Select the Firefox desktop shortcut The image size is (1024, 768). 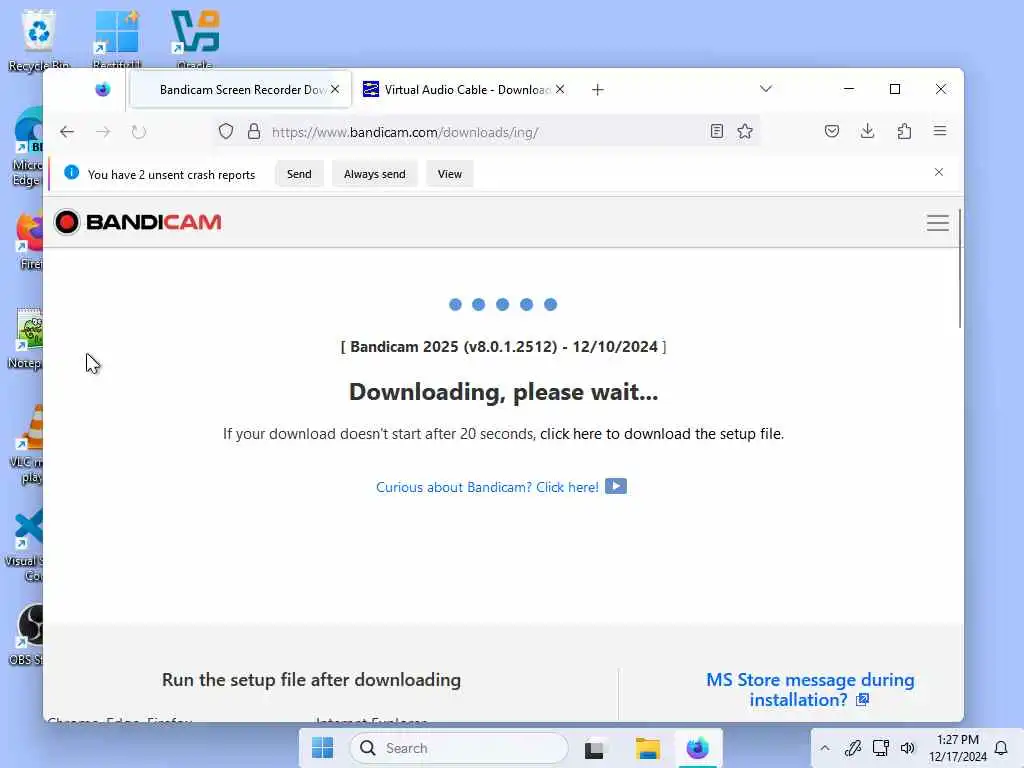click(29, 242)
